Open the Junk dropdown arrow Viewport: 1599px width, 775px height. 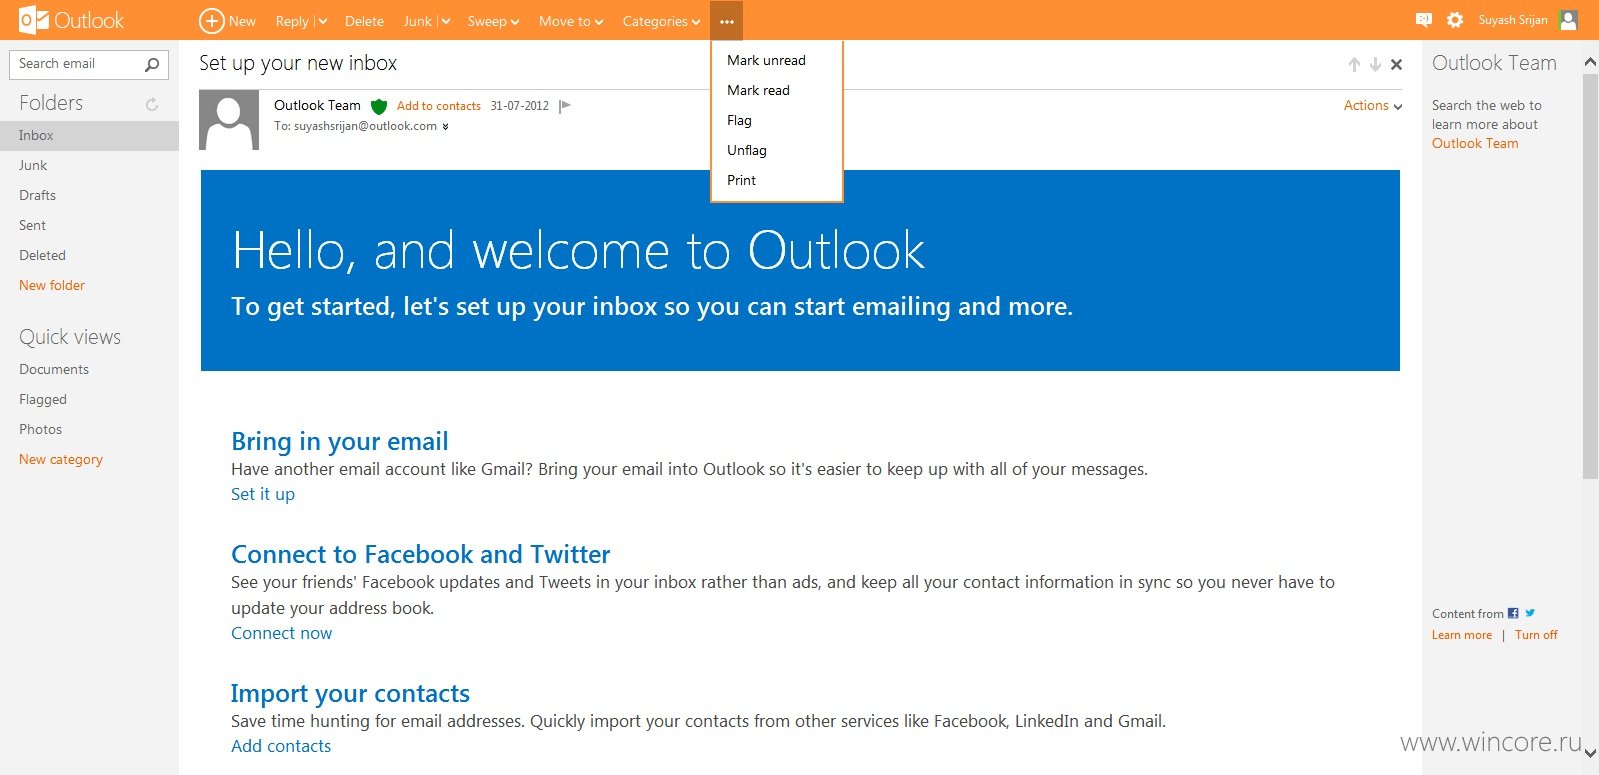pos(445,21)
